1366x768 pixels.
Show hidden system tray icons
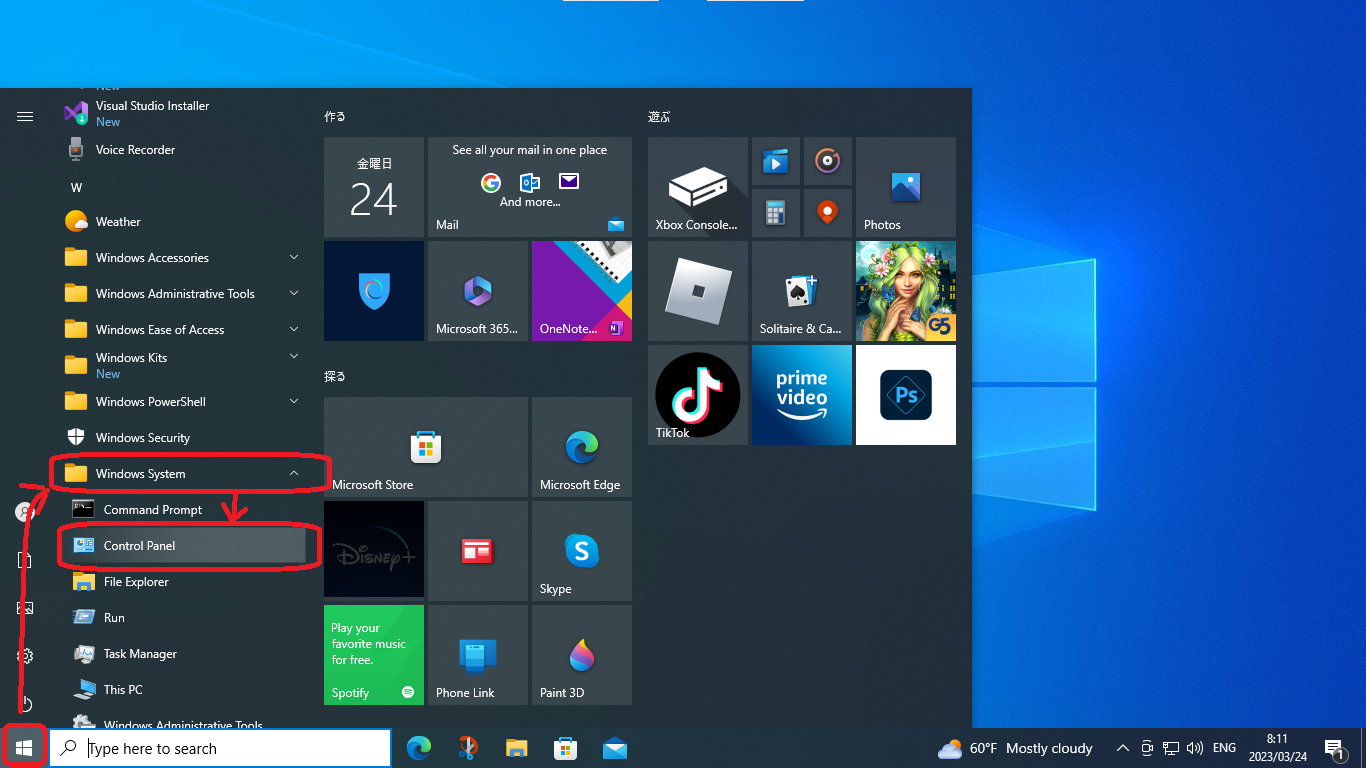pos(1122,748)
